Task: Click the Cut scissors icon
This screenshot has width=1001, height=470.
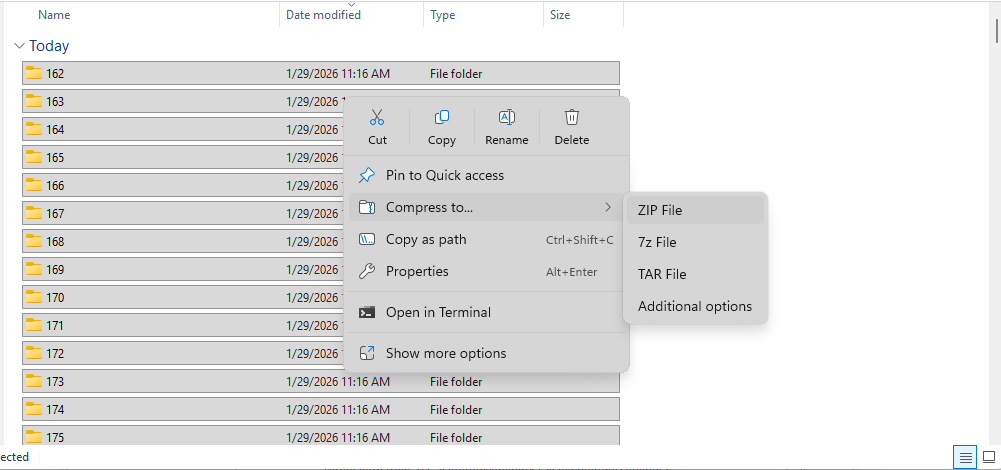Action: pos(377,118)
